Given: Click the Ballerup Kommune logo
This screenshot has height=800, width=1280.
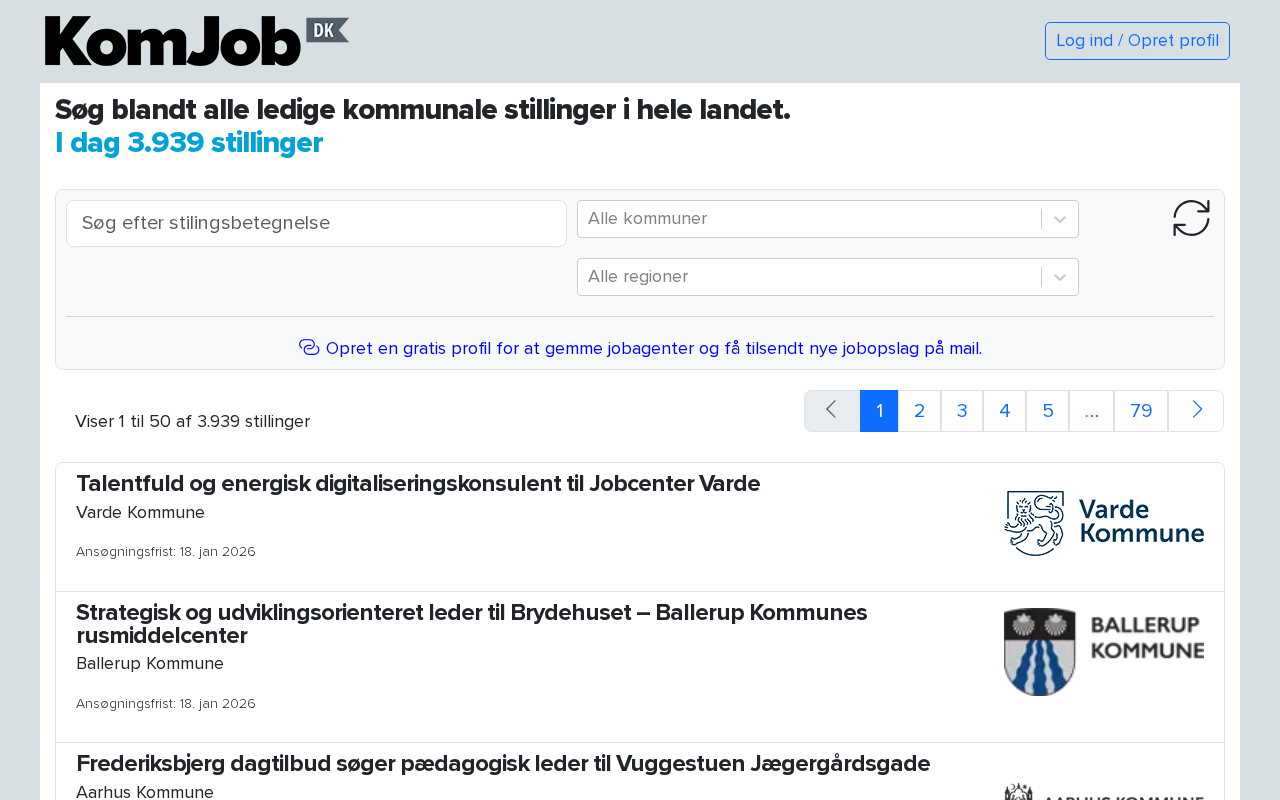Looking at the screenshot, I should click(1104, 652).
